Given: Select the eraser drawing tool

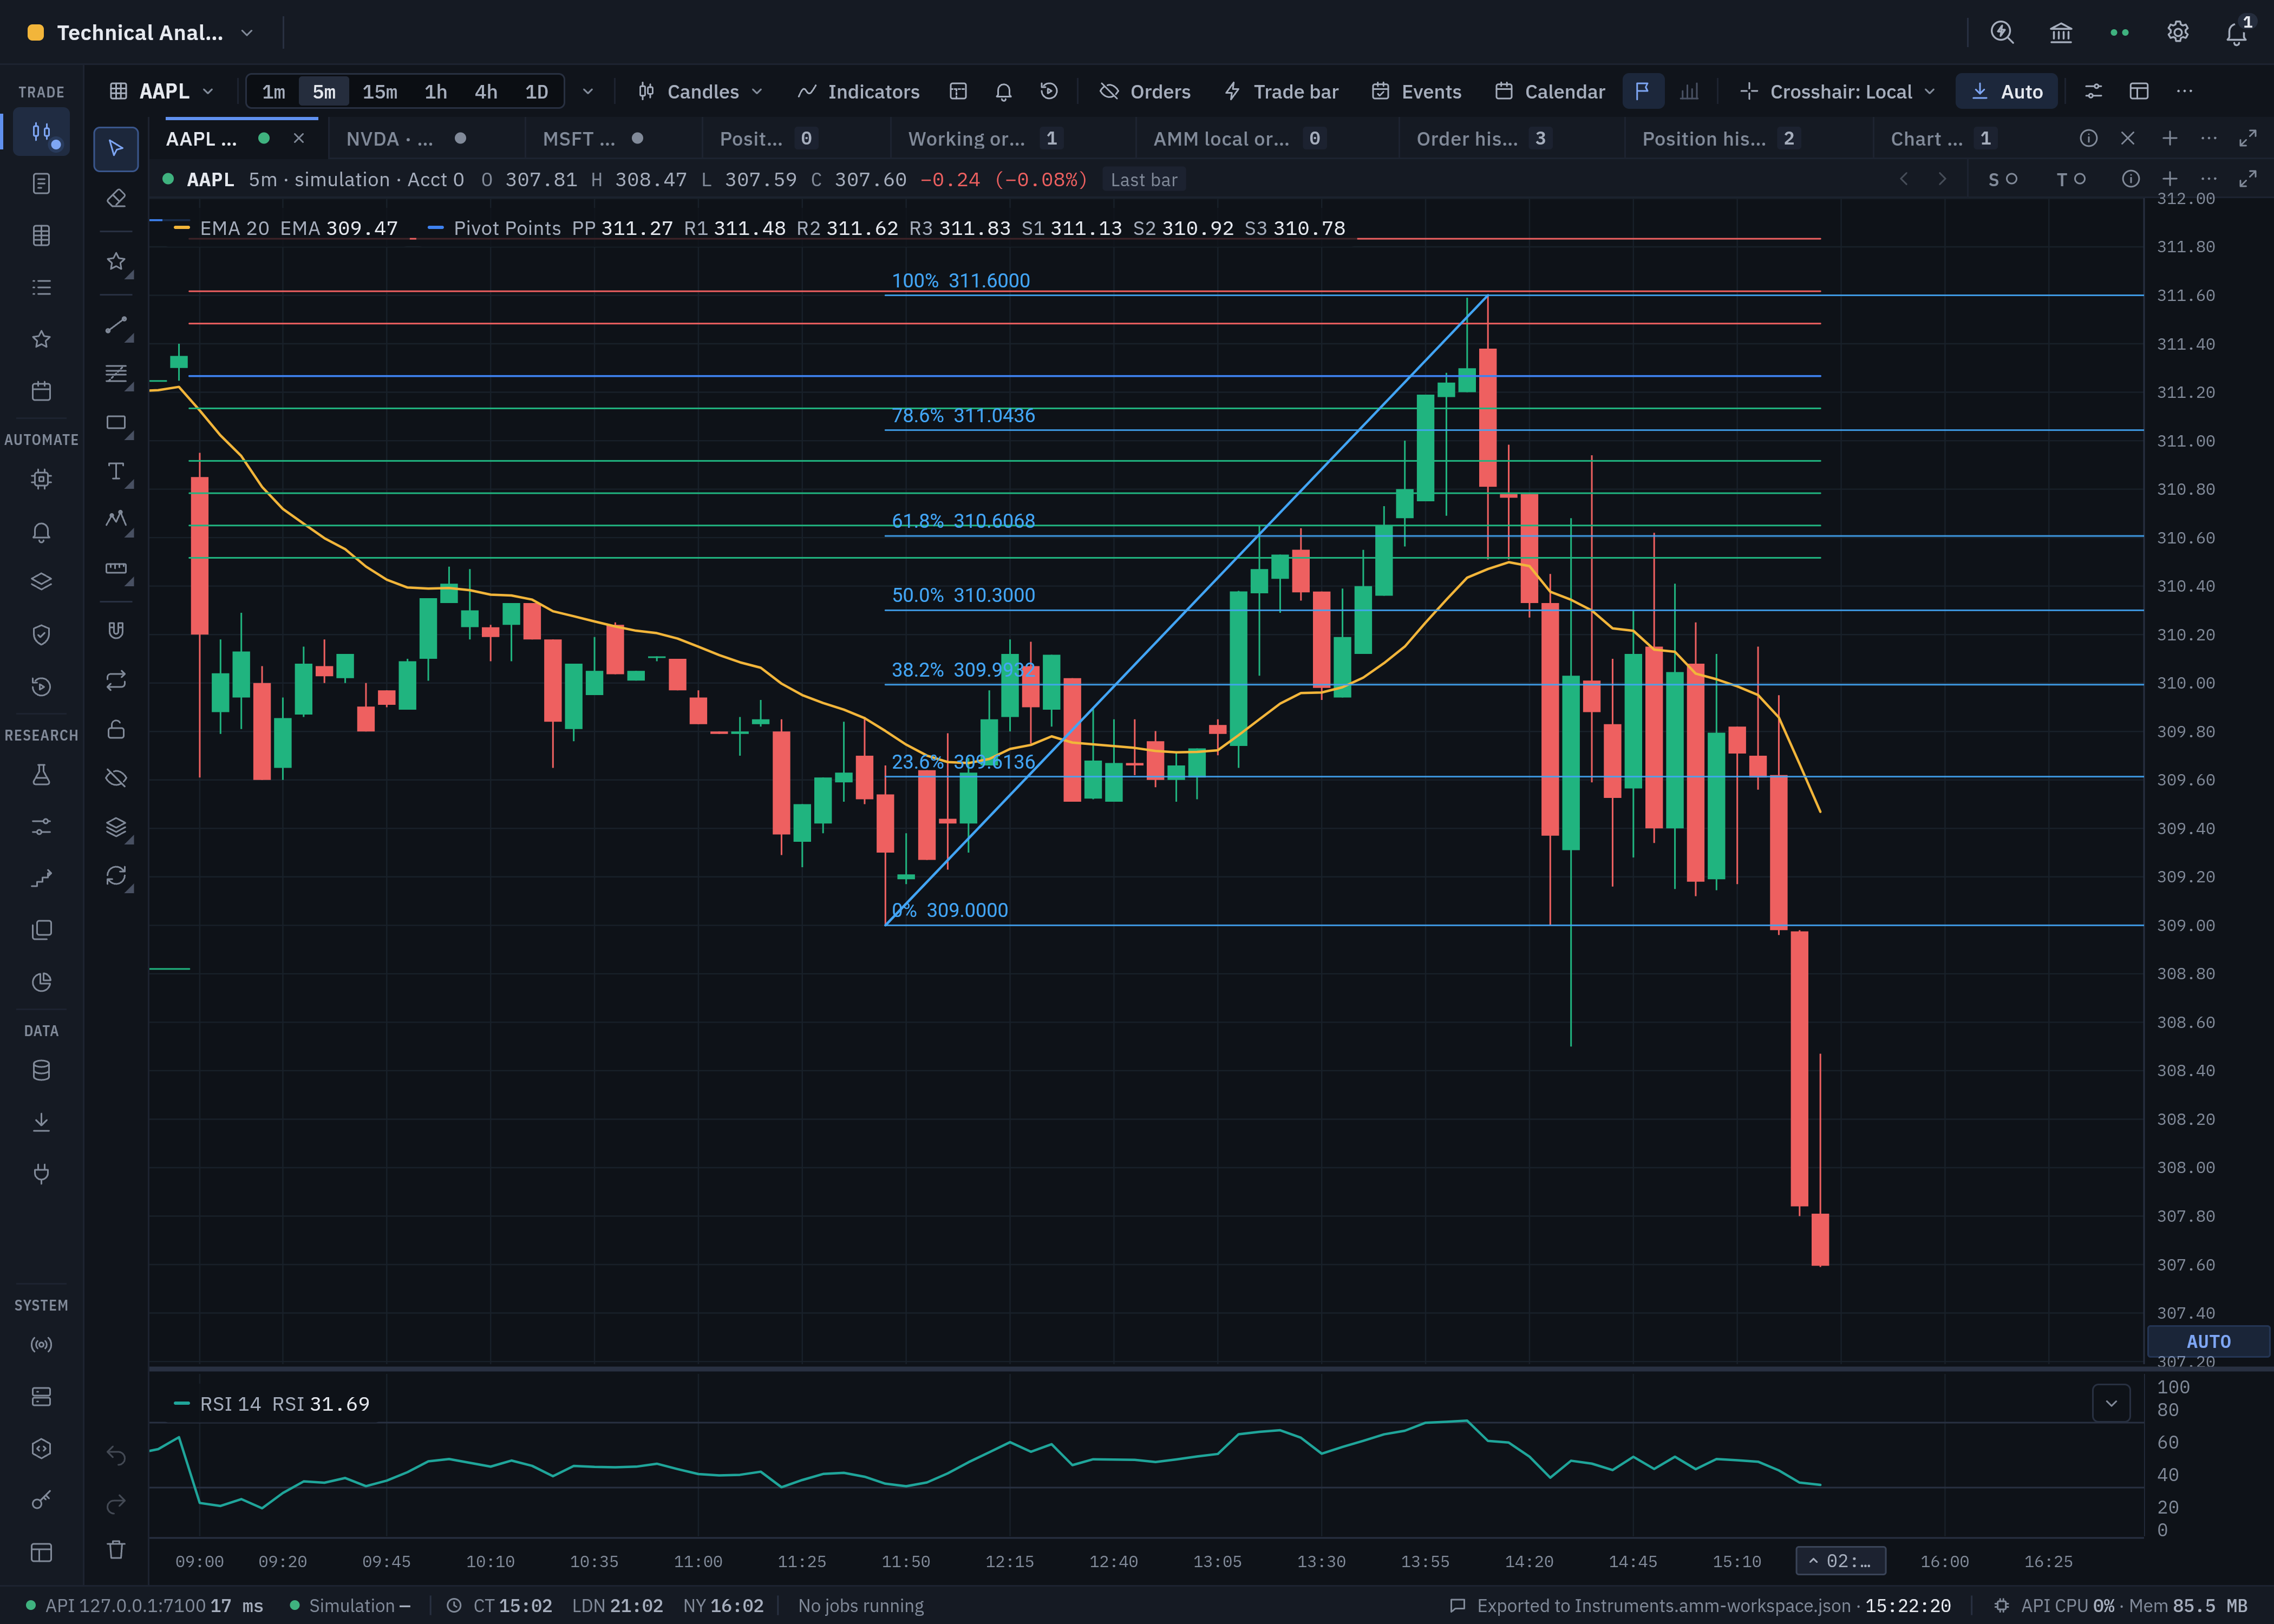Looking at the screenshot, I should 116,198.
